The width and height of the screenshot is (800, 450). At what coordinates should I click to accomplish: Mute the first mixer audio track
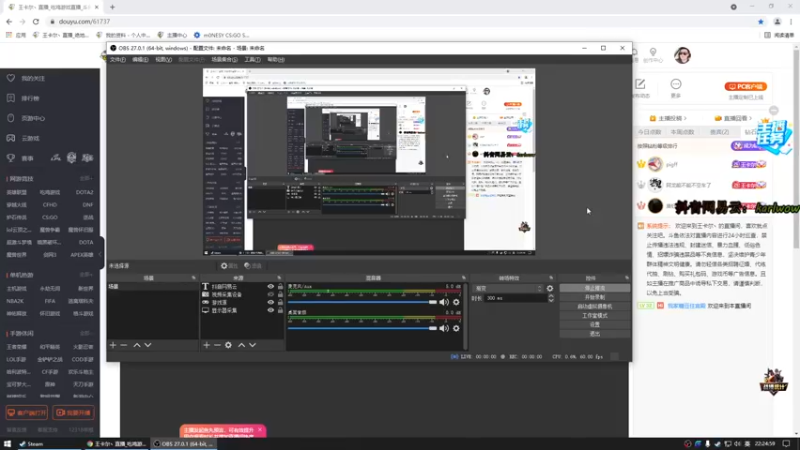(x=444, y=302)
